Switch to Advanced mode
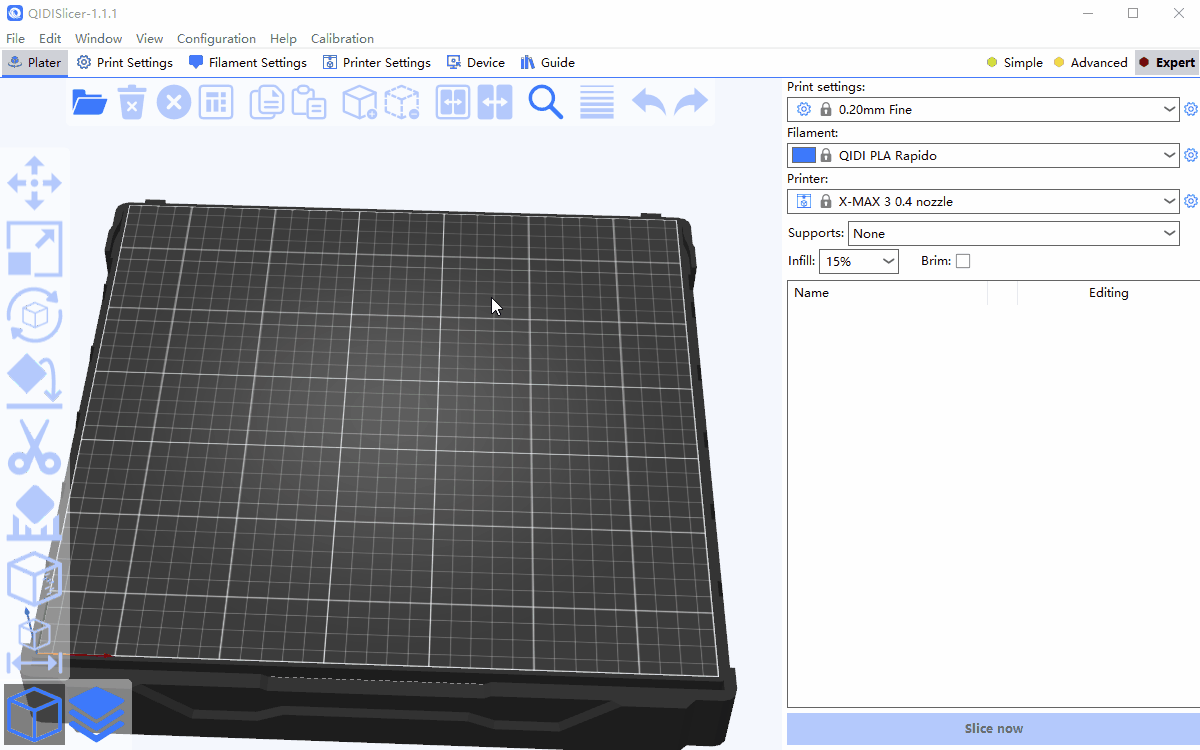The image size is (1200, 750). (x=1090, y=62)
